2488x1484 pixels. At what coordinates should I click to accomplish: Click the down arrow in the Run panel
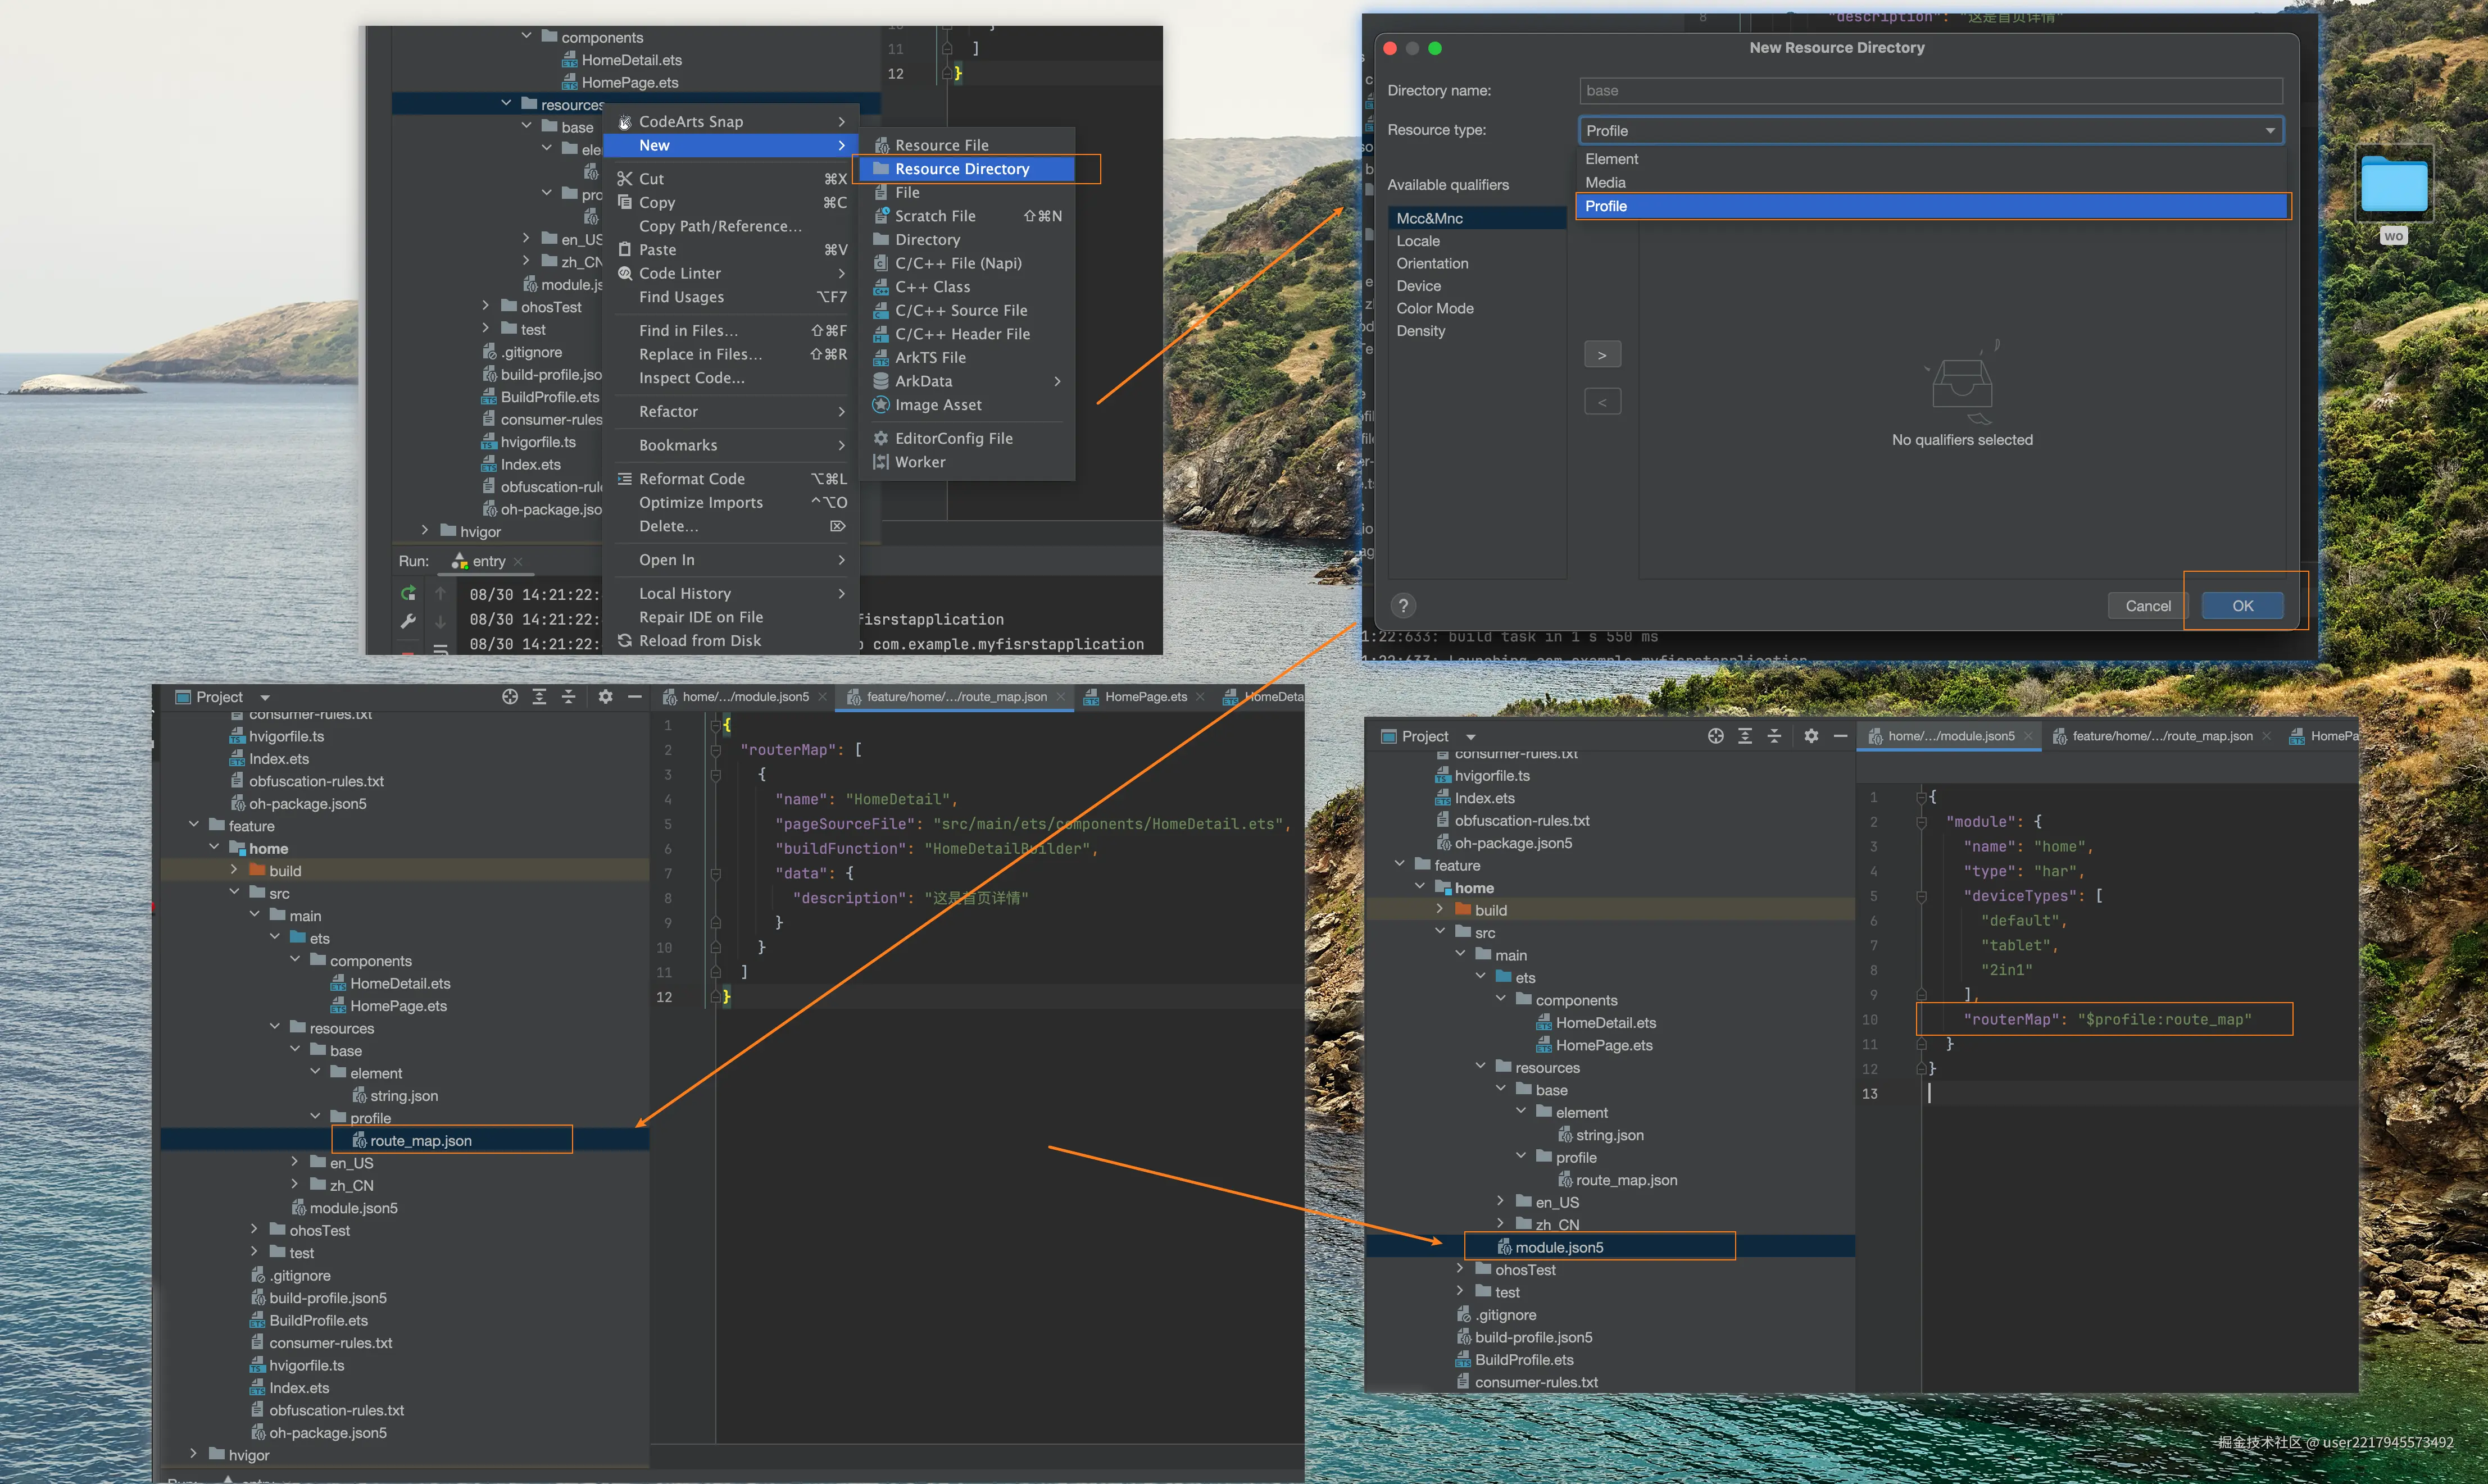click(x=440, y=621)
